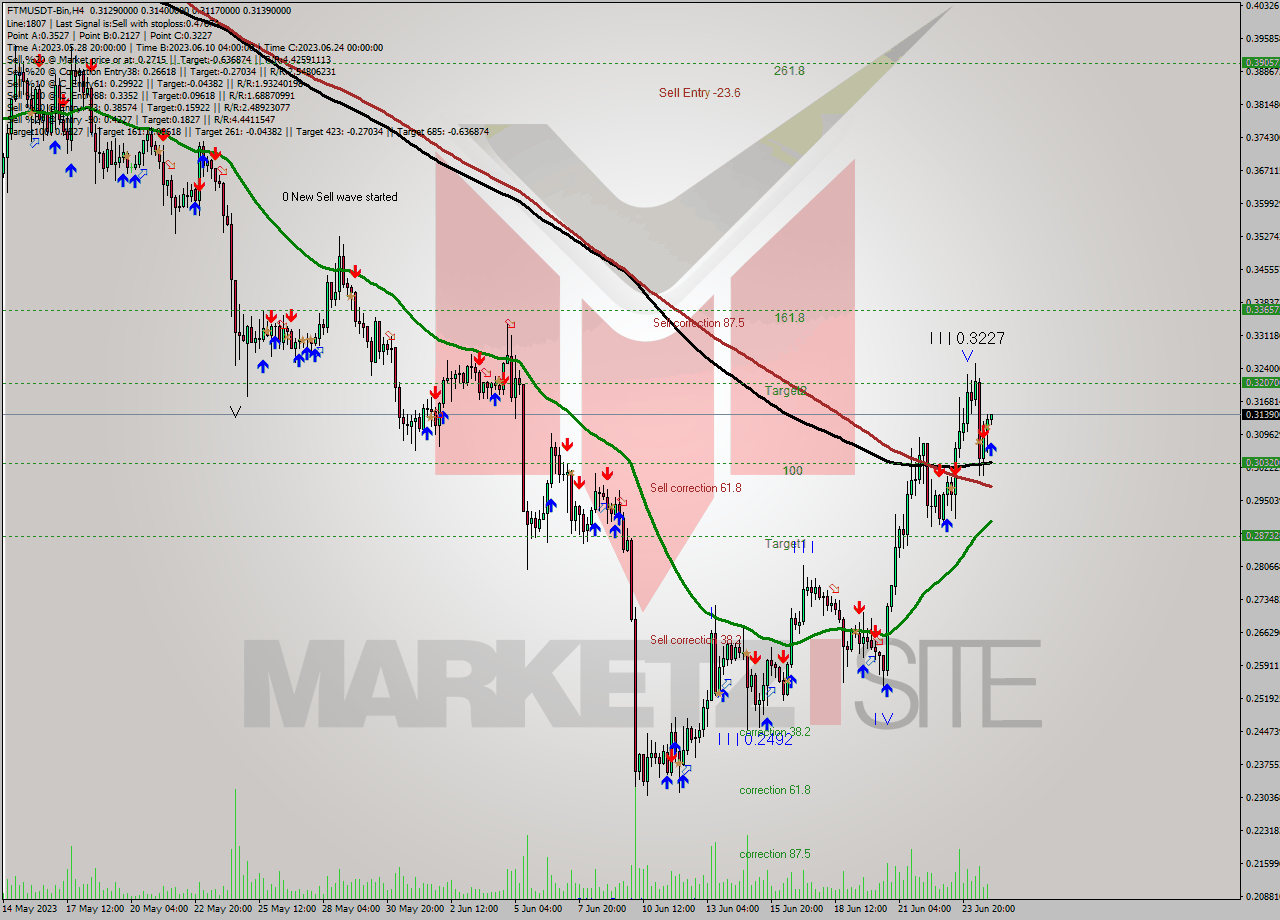The height and width of the screenshot is (920, 1280).
Task: Click the '0 New Sell wave started' annotation
Action: [x=339, y=197]
